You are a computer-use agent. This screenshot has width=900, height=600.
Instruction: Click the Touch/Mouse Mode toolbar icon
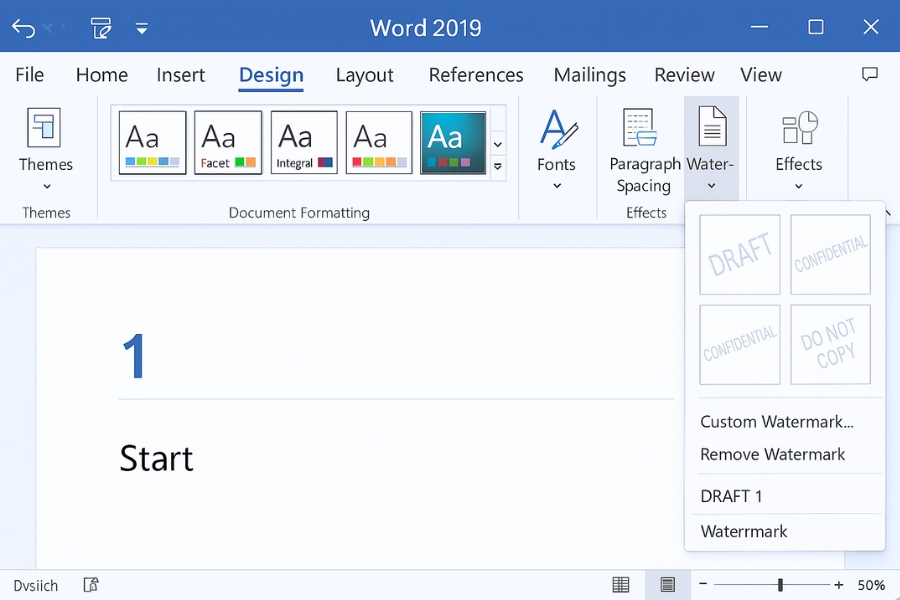(101, 27)
